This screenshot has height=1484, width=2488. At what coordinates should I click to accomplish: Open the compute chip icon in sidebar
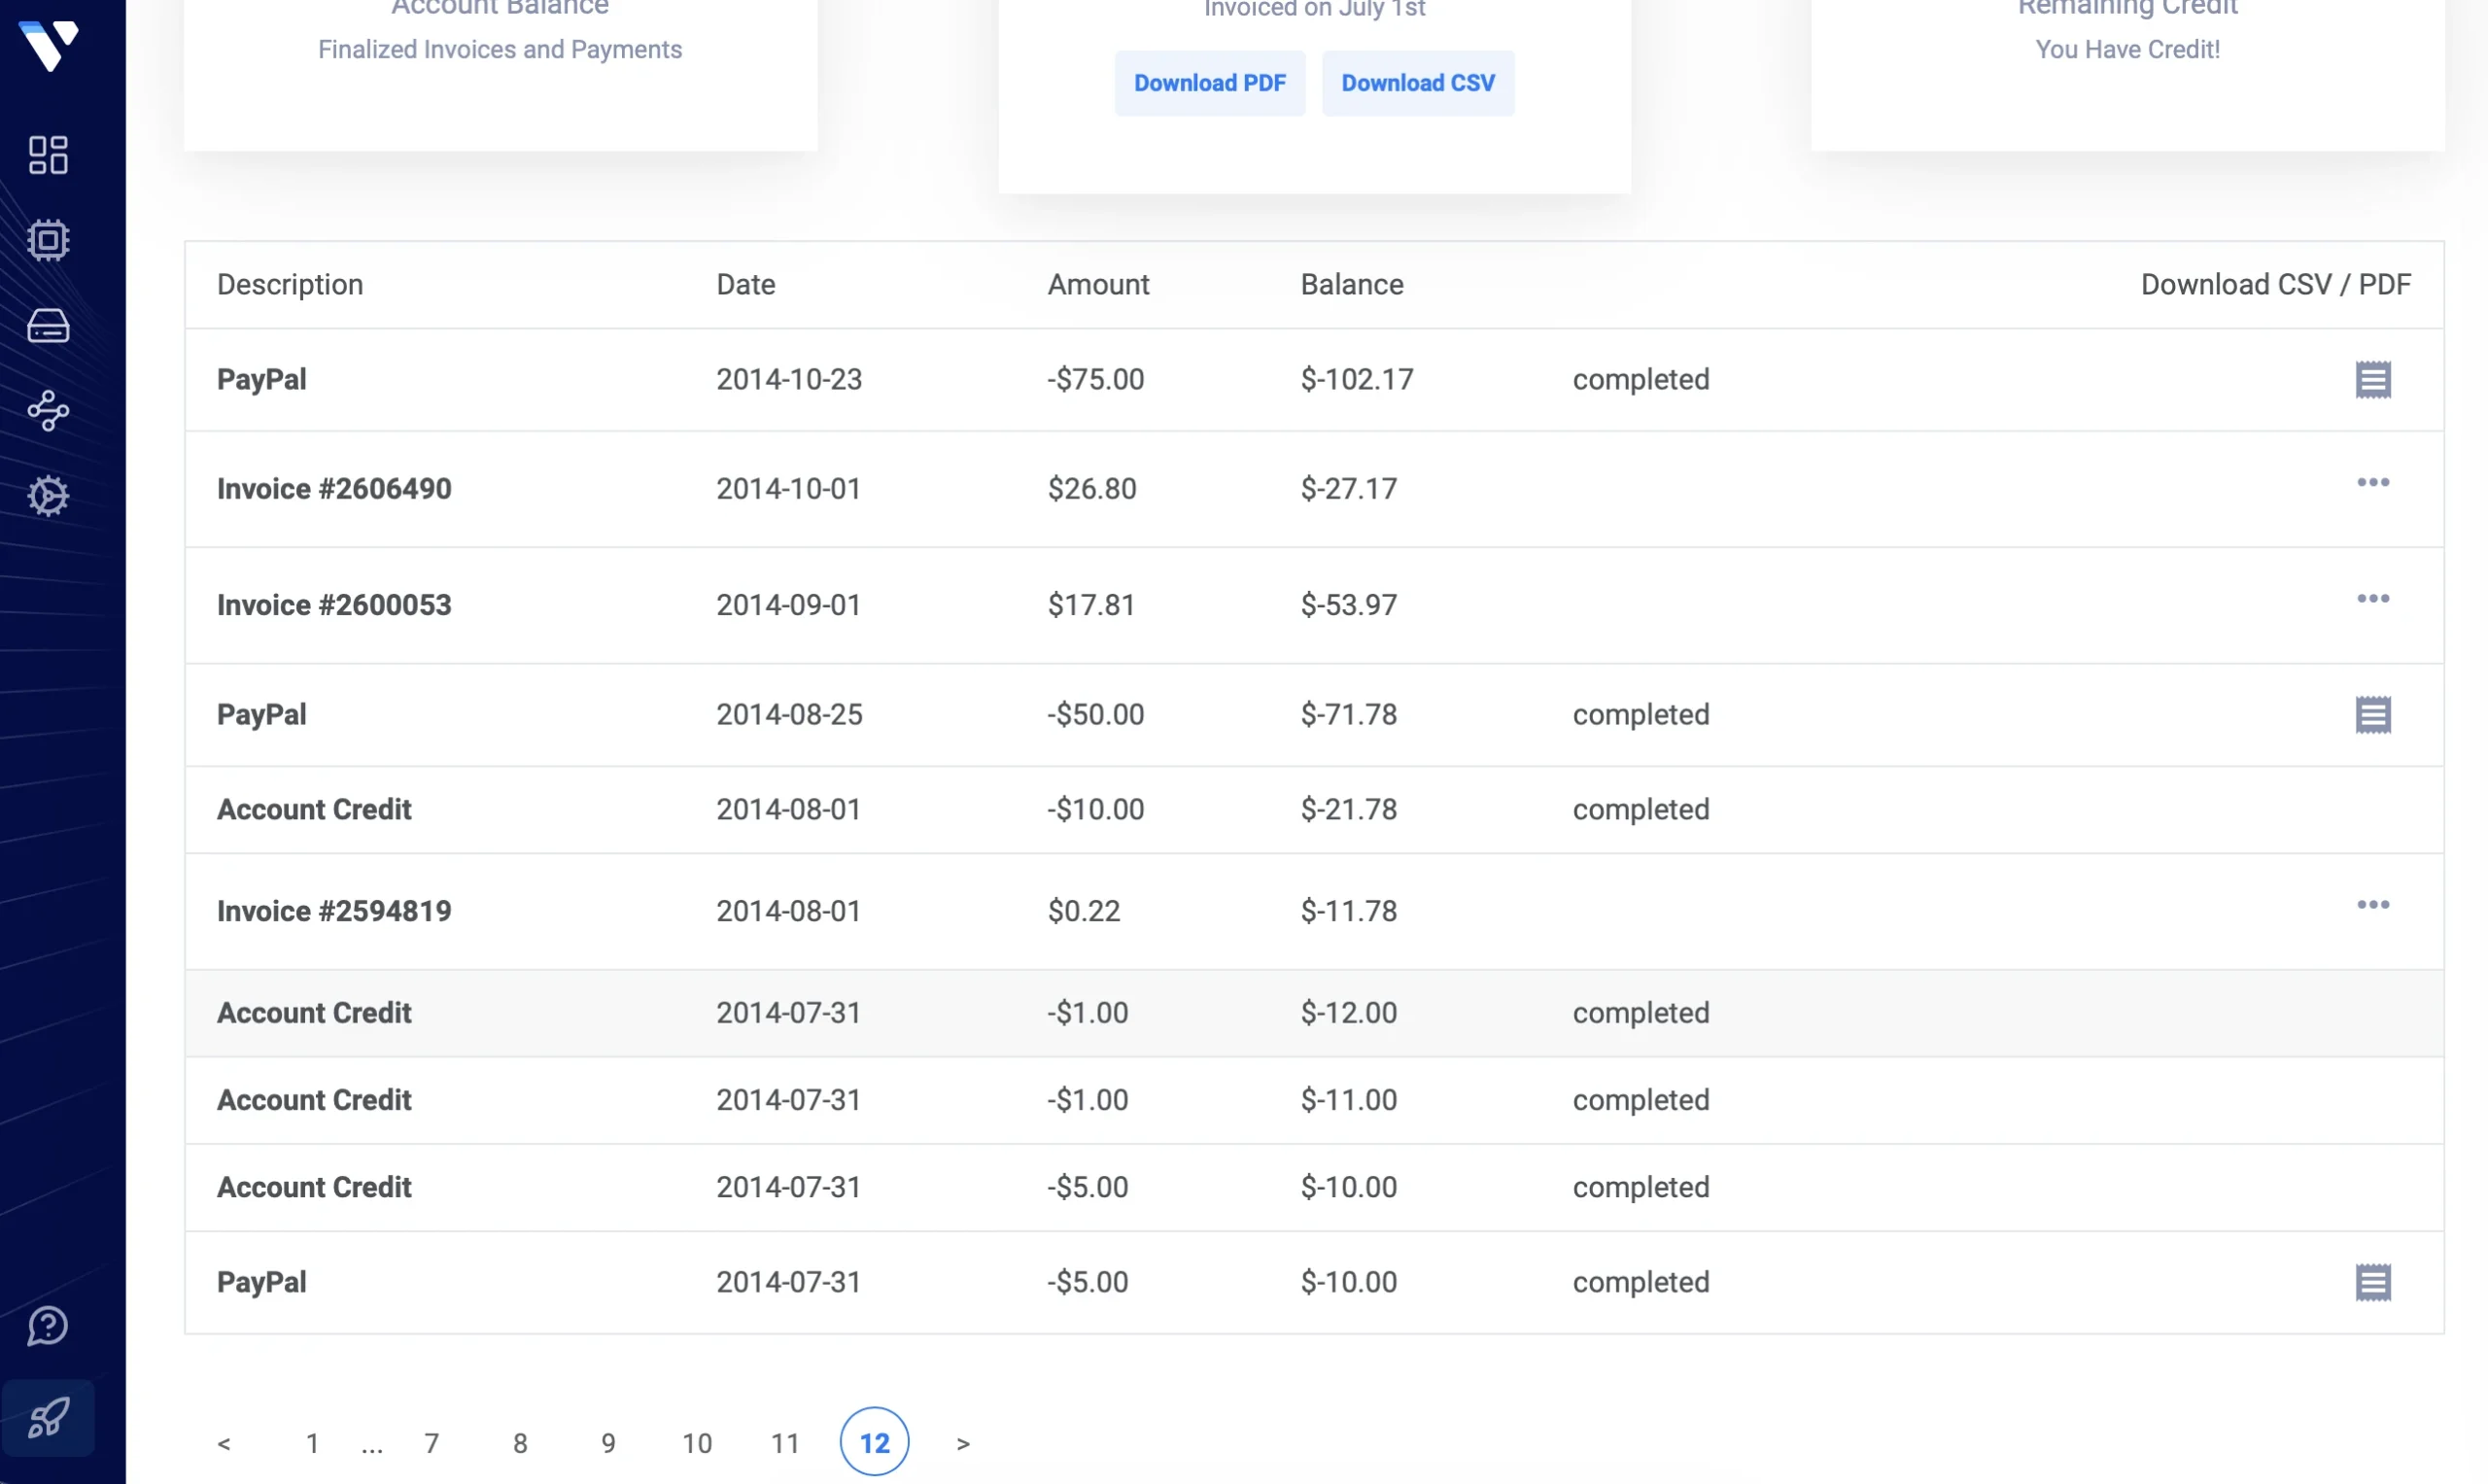pyautogui.click(x=48, y=240)
